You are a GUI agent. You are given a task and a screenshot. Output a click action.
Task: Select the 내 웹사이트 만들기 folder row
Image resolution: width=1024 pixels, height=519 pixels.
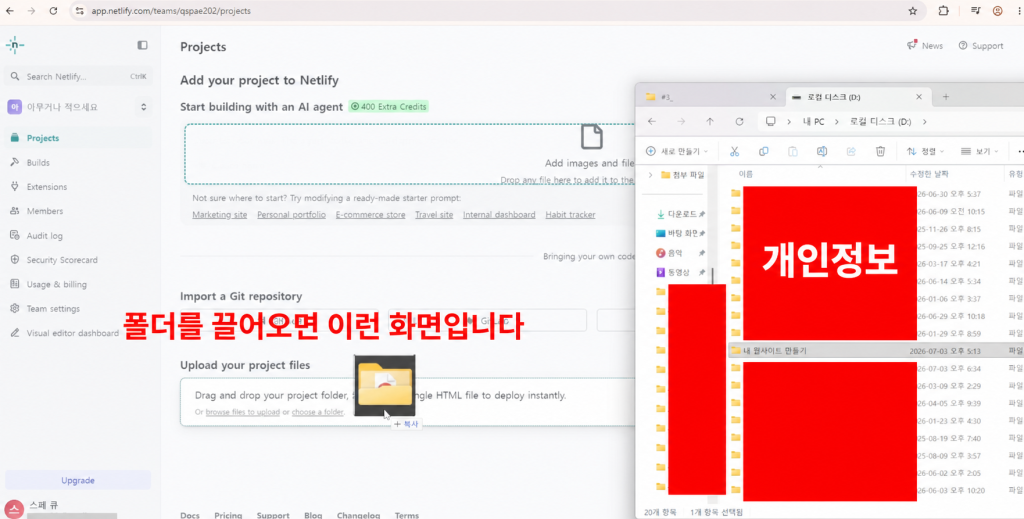(x=875, y=351)
